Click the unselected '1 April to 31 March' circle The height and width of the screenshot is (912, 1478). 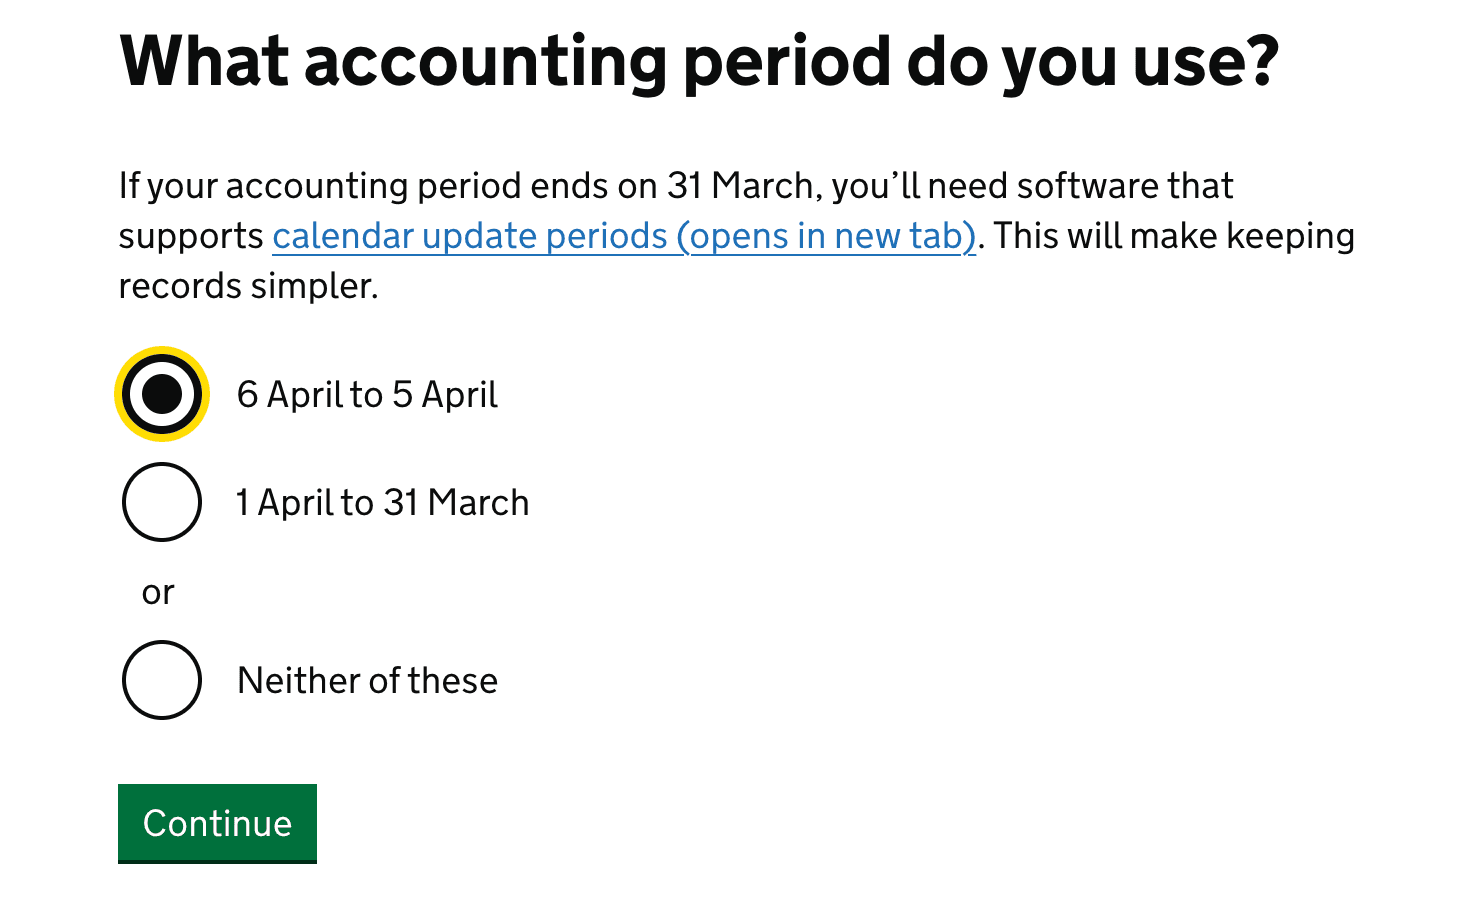pyautogui.click(x=161, y=502)
